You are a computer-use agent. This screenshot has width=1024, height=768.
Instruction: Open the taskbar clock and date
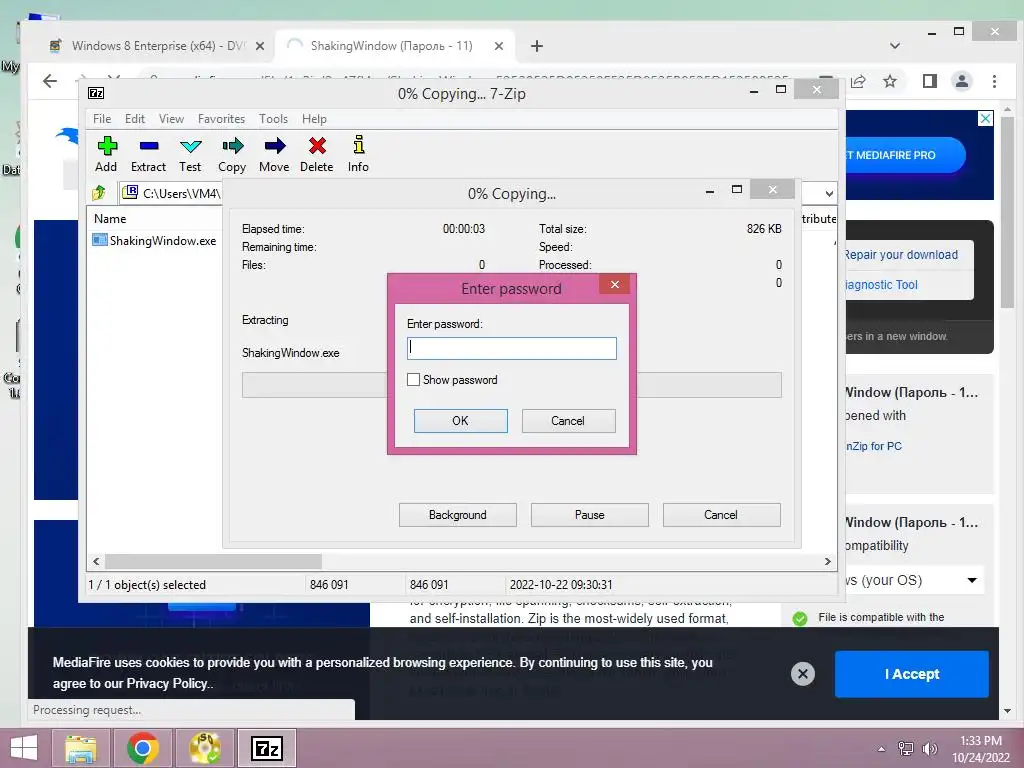click(x=981, y=749)
